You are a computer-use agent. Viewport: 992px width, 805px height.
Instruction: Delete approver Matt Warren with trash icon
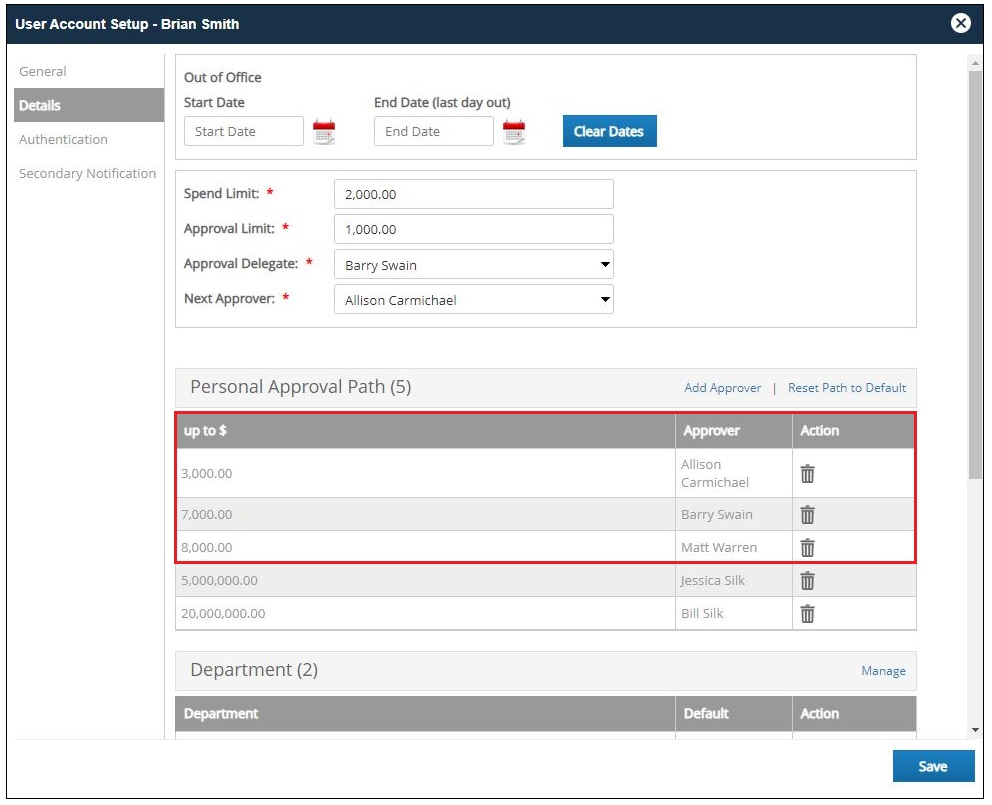(807, 547)
